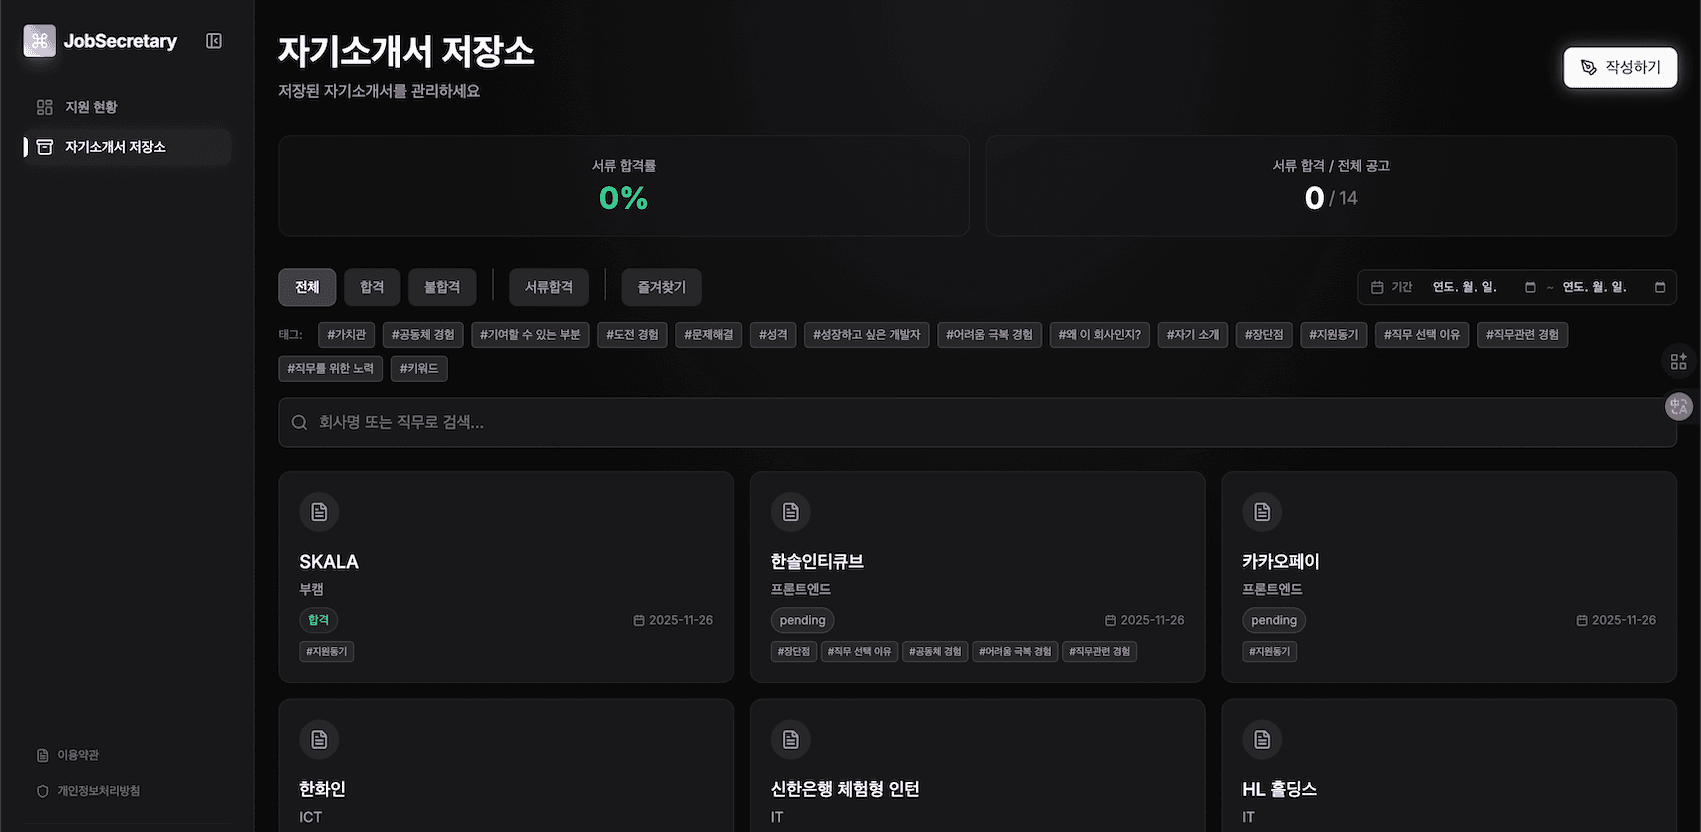Viewport: 1701px width, 832px height.
Task: Switch to the 합격 filter tab
Action: pos(372,287)
